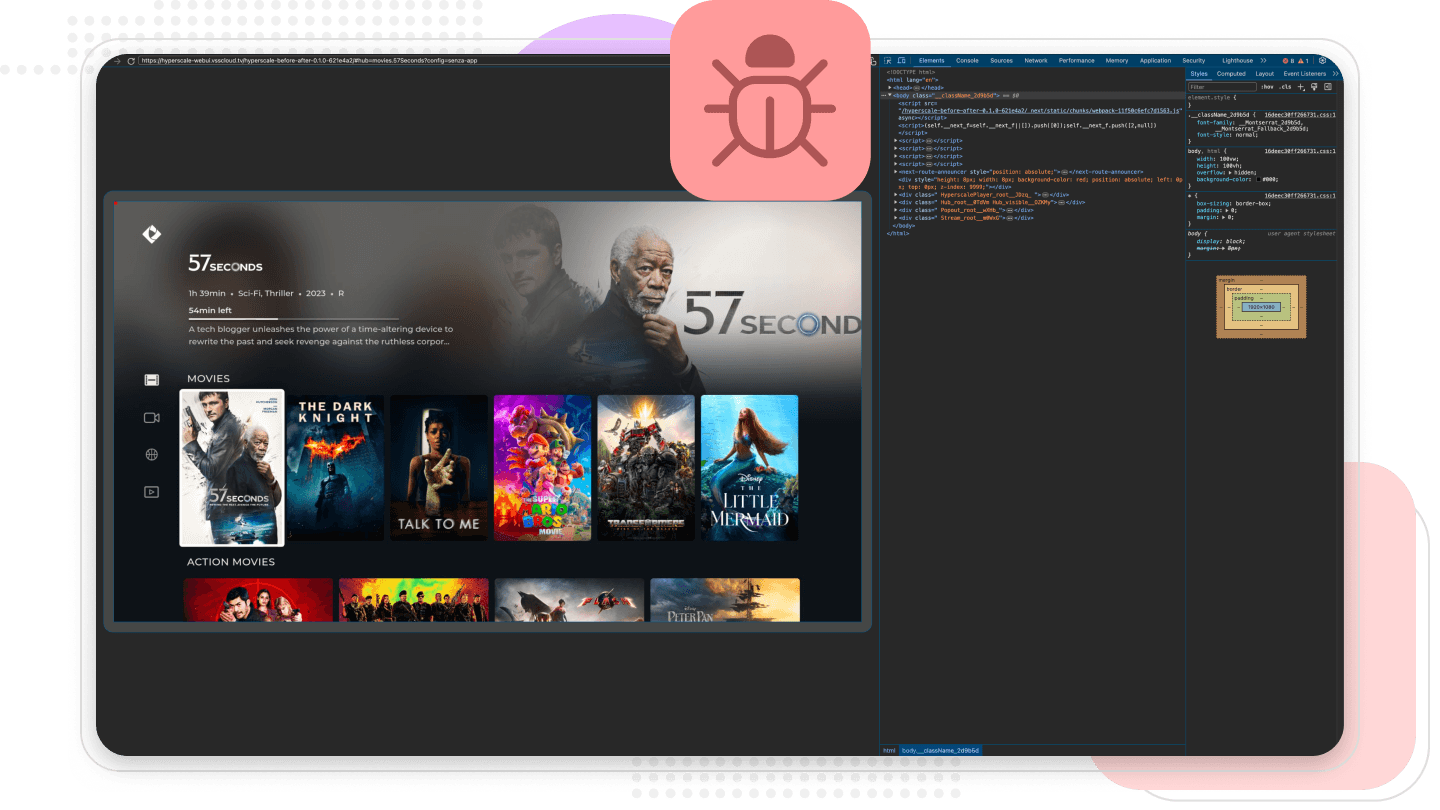Click the browser forward arrow

coord(118,61)
